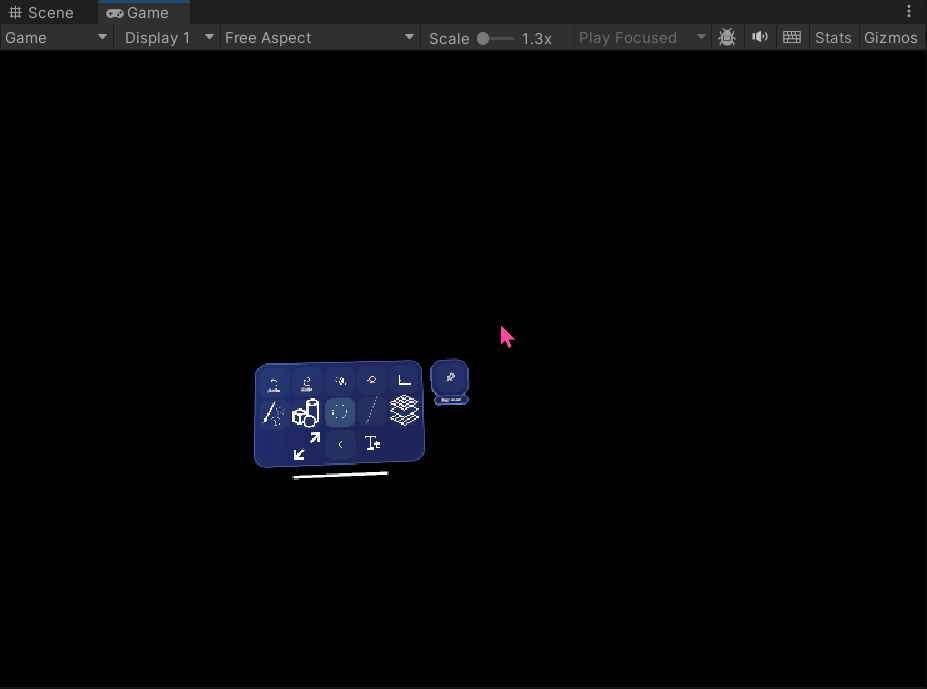Click the back chevron button in panel
Image resolution: width=927 pixels, height=689 pixels.
341,444
